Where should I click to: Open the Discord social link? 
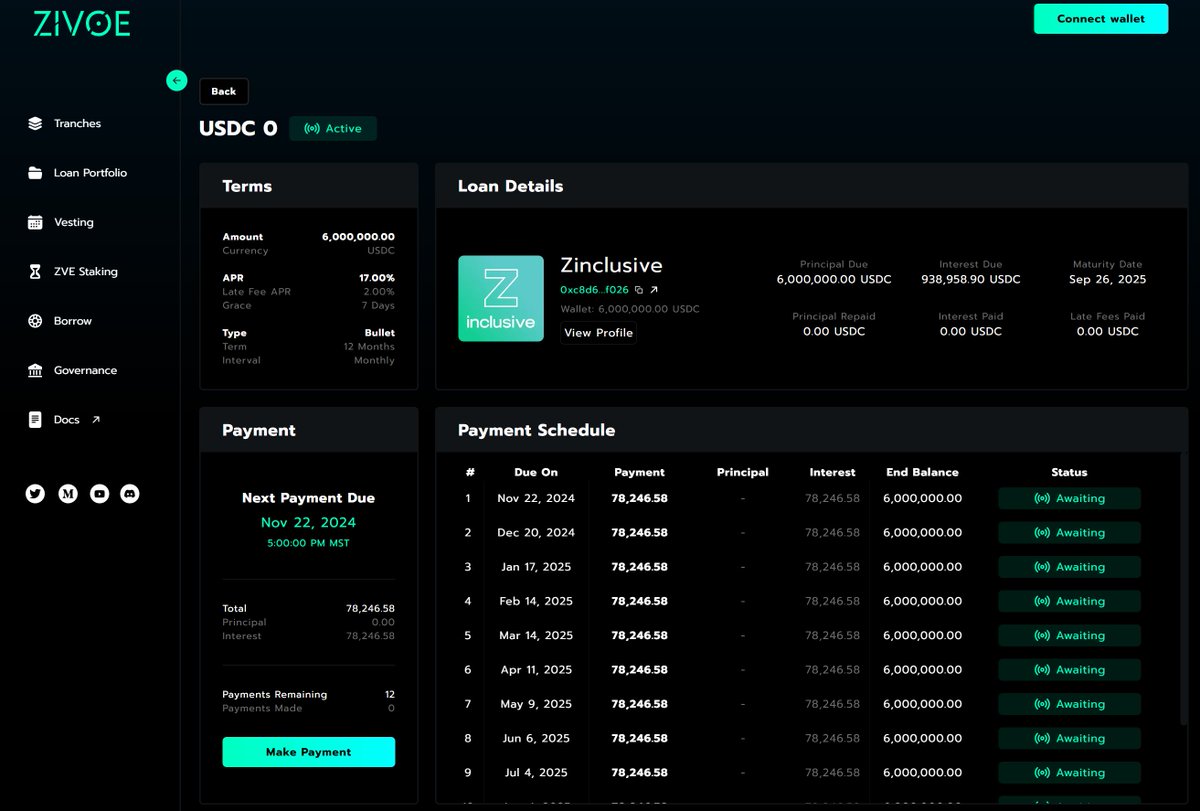coord(130,493)
